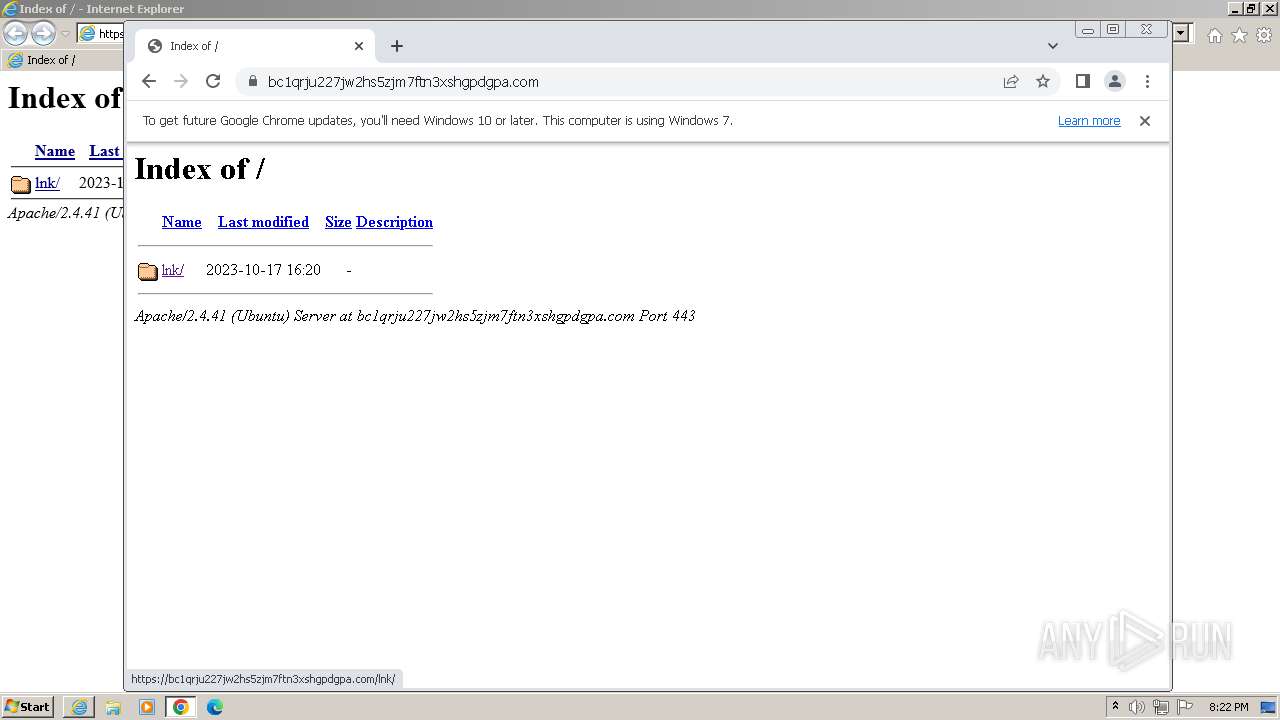The image size is (1280, 720).
Task: Switch to Chrome from taskbar
Action: click(181, 707)
